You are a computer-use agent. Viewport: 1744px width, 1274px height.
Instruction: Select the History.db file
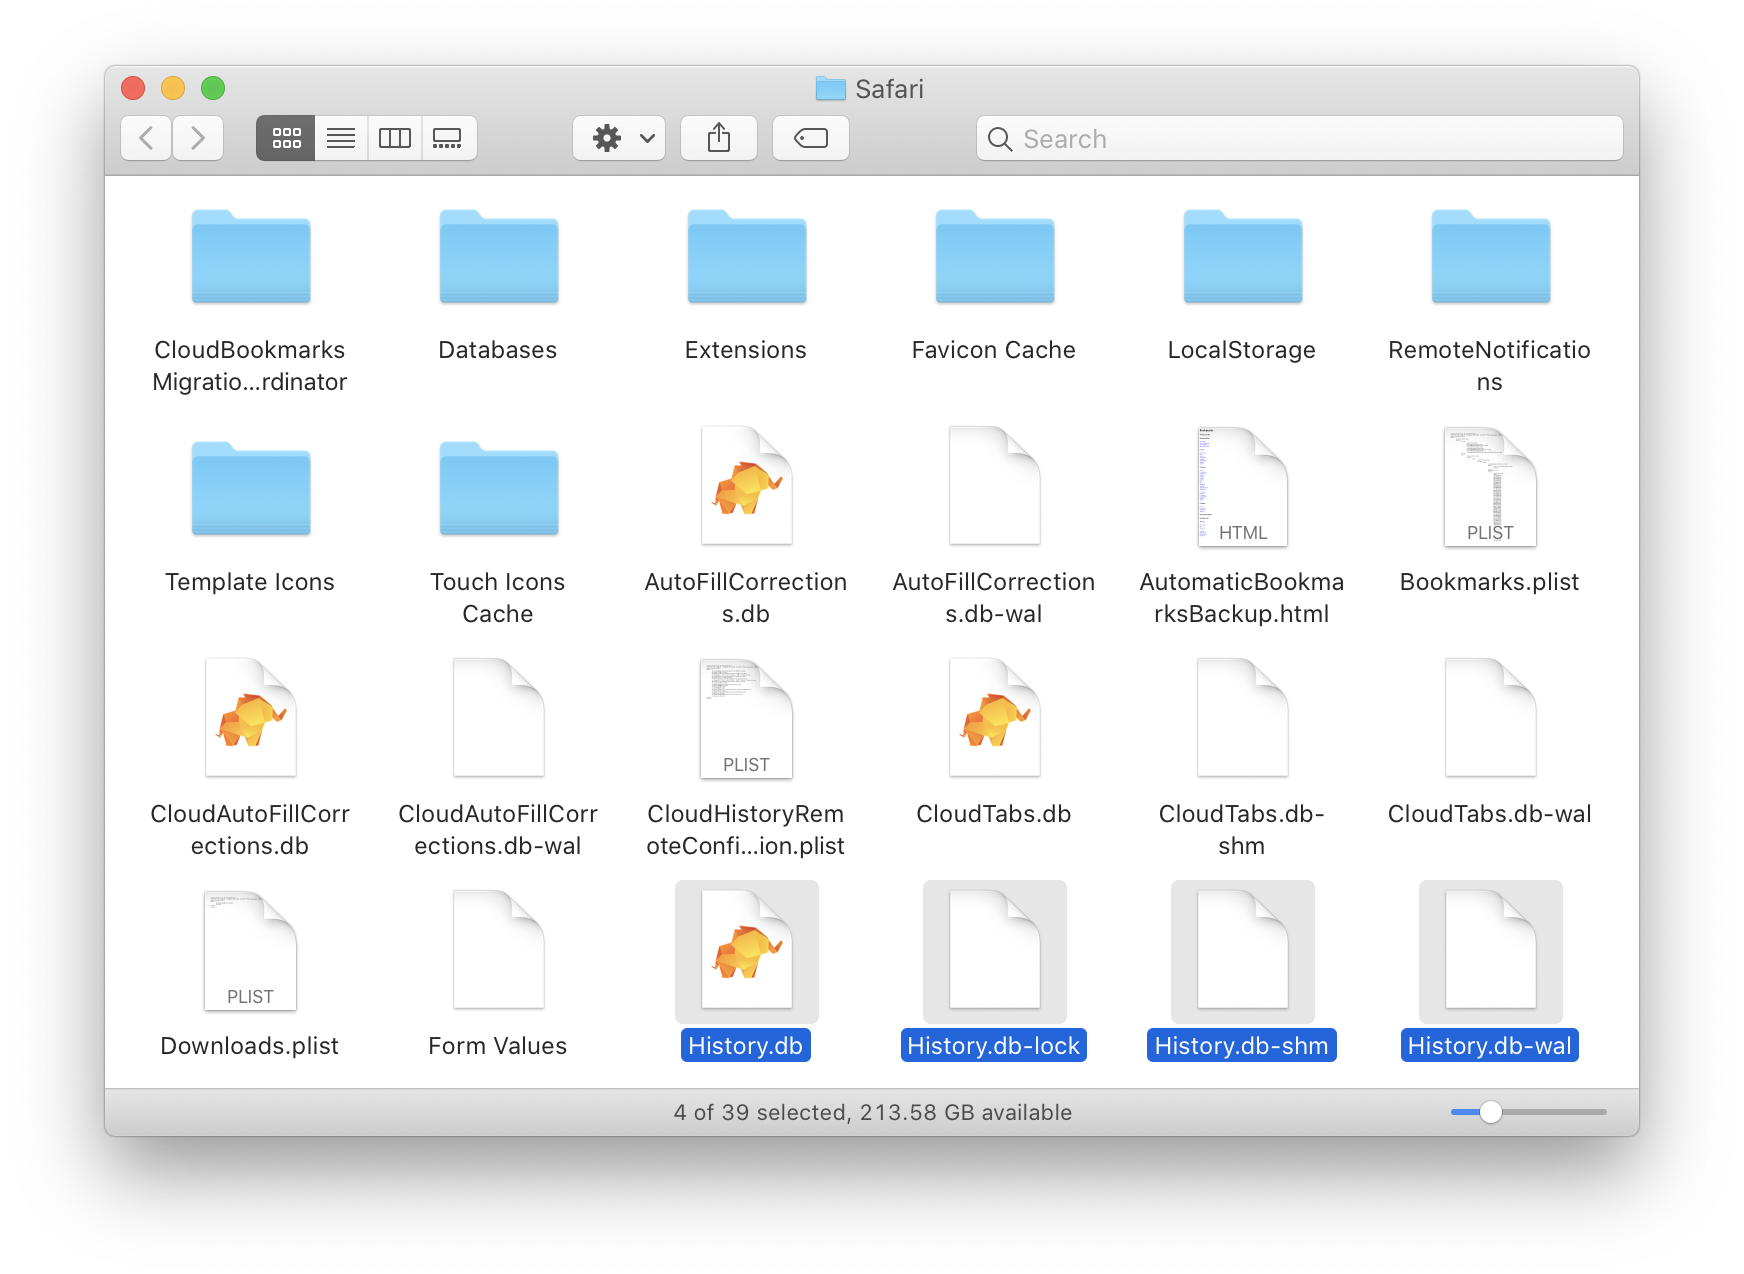(x=745, y=951)
